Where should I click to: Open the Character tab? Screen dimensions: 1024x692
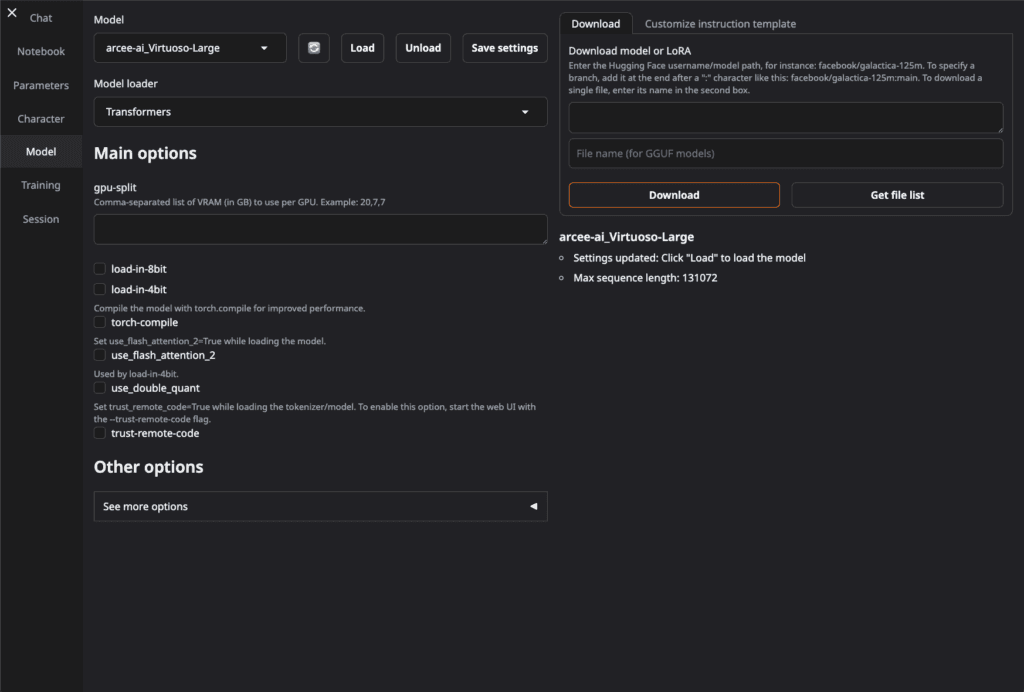[40, 119]
